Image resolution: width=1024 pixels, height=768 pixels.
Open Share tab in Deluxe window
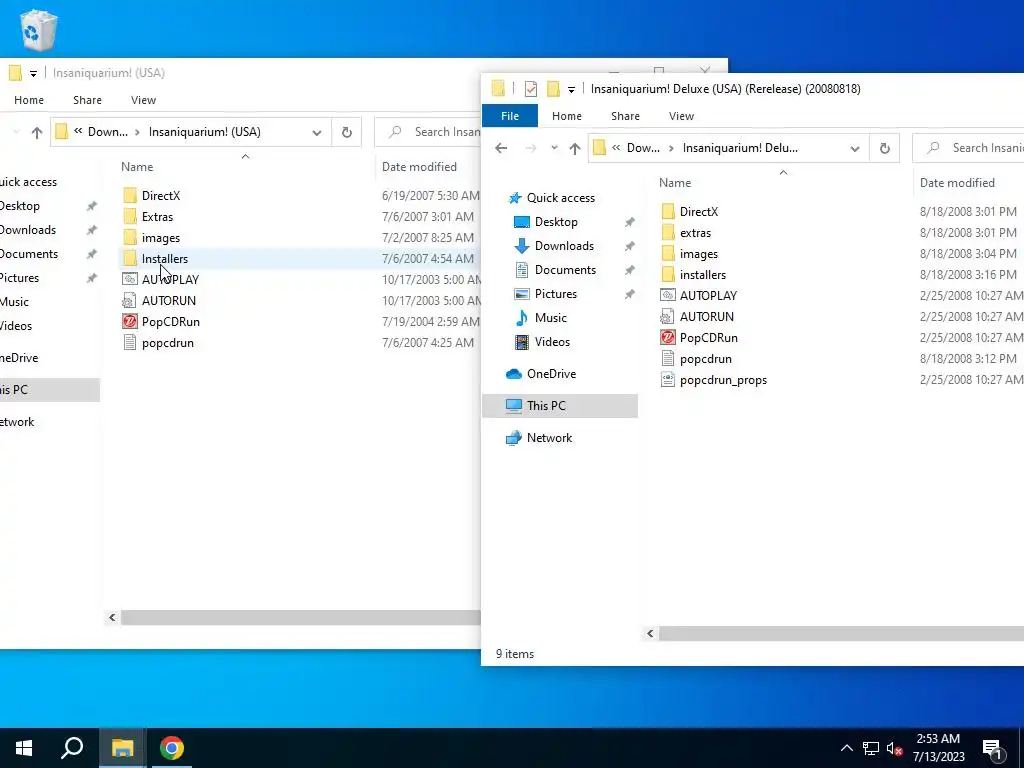pyautogui.click(x=625, y=116)
